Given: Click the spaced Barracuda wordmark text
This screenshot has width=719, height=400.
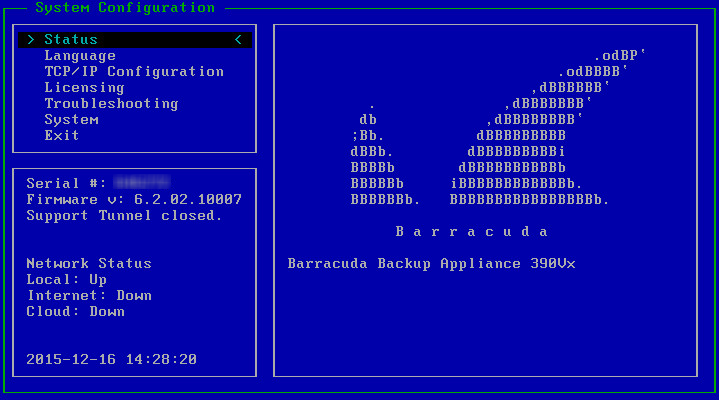Looking at the screenshot, I should tap(471, 232).
